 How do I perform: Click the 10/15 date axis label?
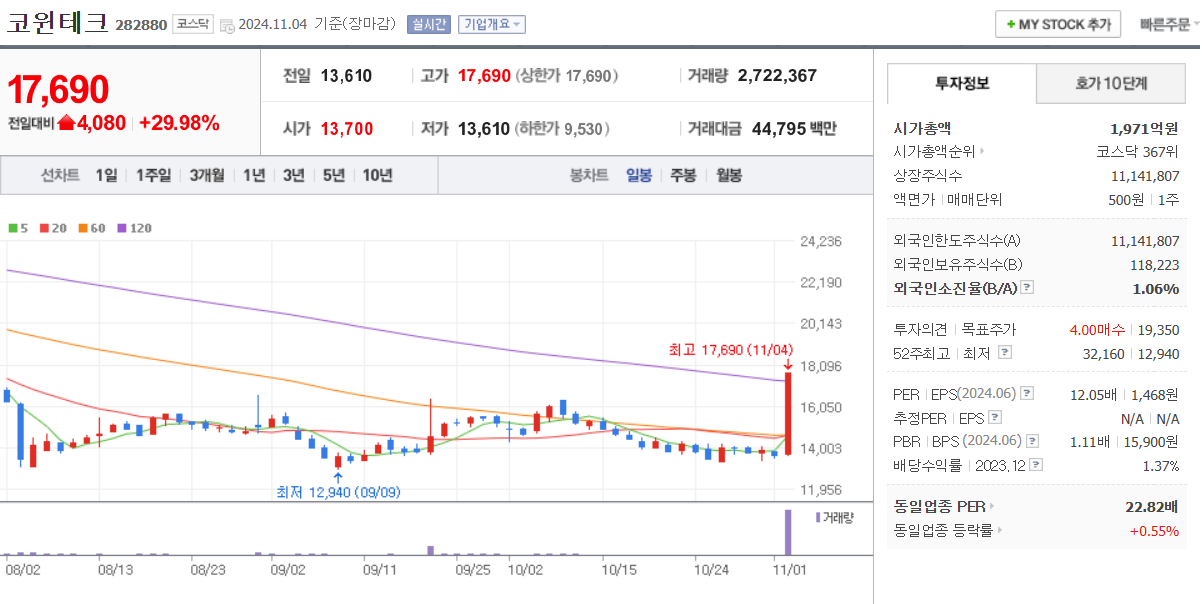click(619, 569)
